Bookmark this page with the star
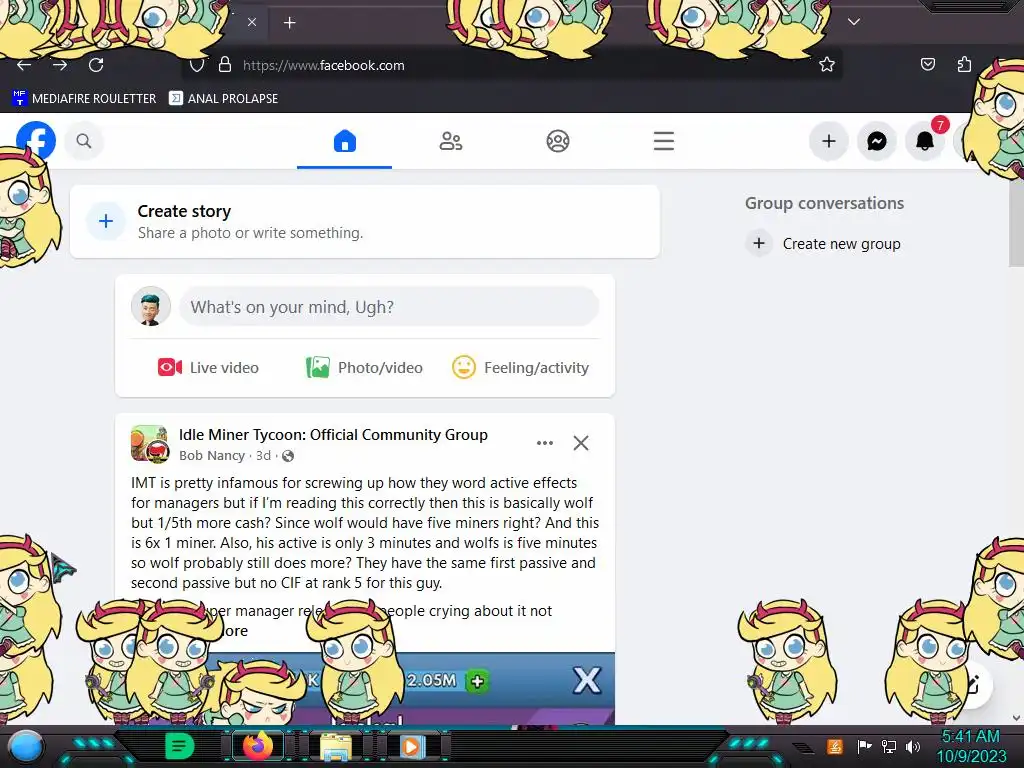 (x=827, y=65)
